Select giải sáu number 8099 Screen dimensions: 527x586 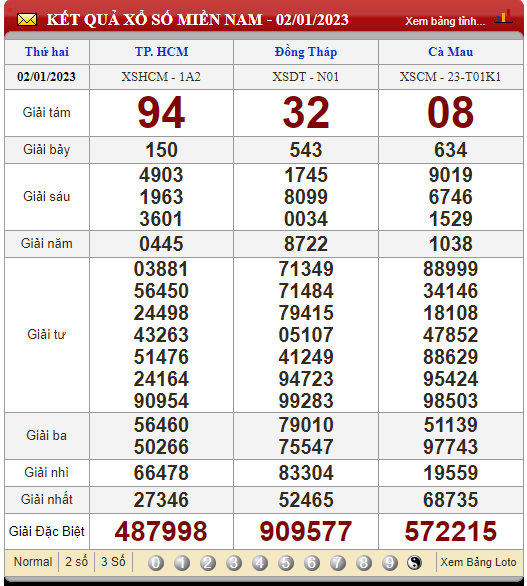pyautogui.click(x=306, y=197)
